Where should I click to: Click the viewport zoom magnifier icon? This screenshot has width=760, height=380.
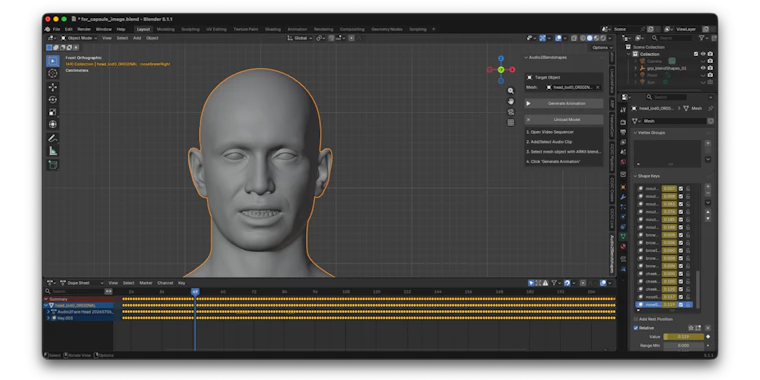click(510, 91)
